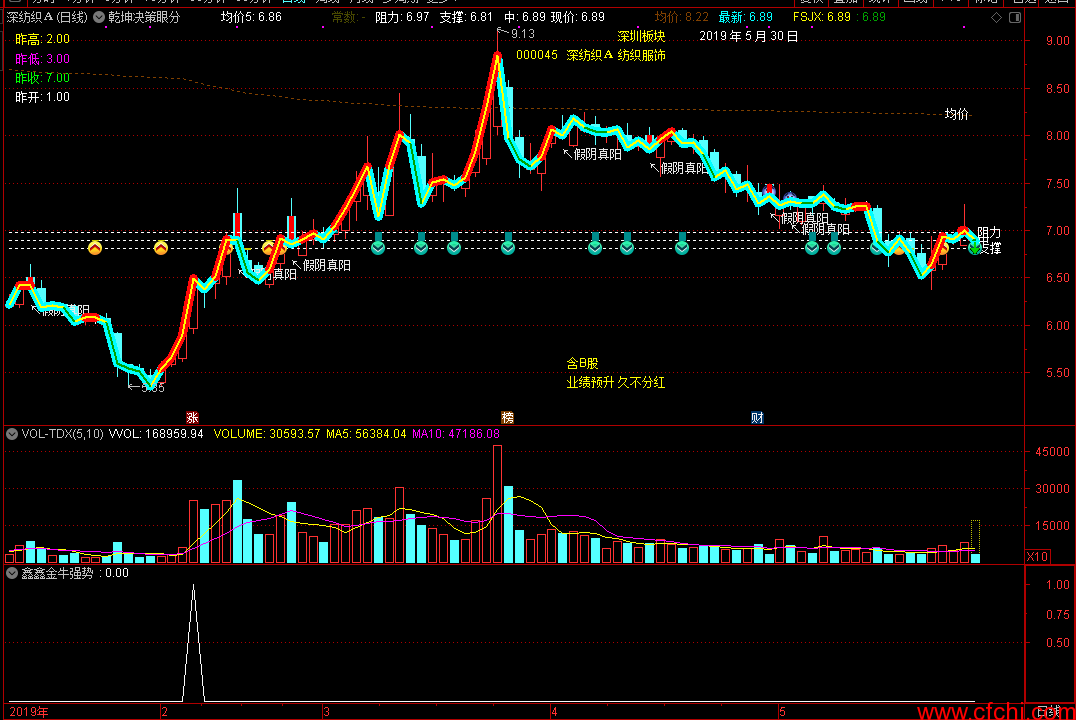
Task: Click the 昨开: 1.00 value
Action: click(43, 97)
